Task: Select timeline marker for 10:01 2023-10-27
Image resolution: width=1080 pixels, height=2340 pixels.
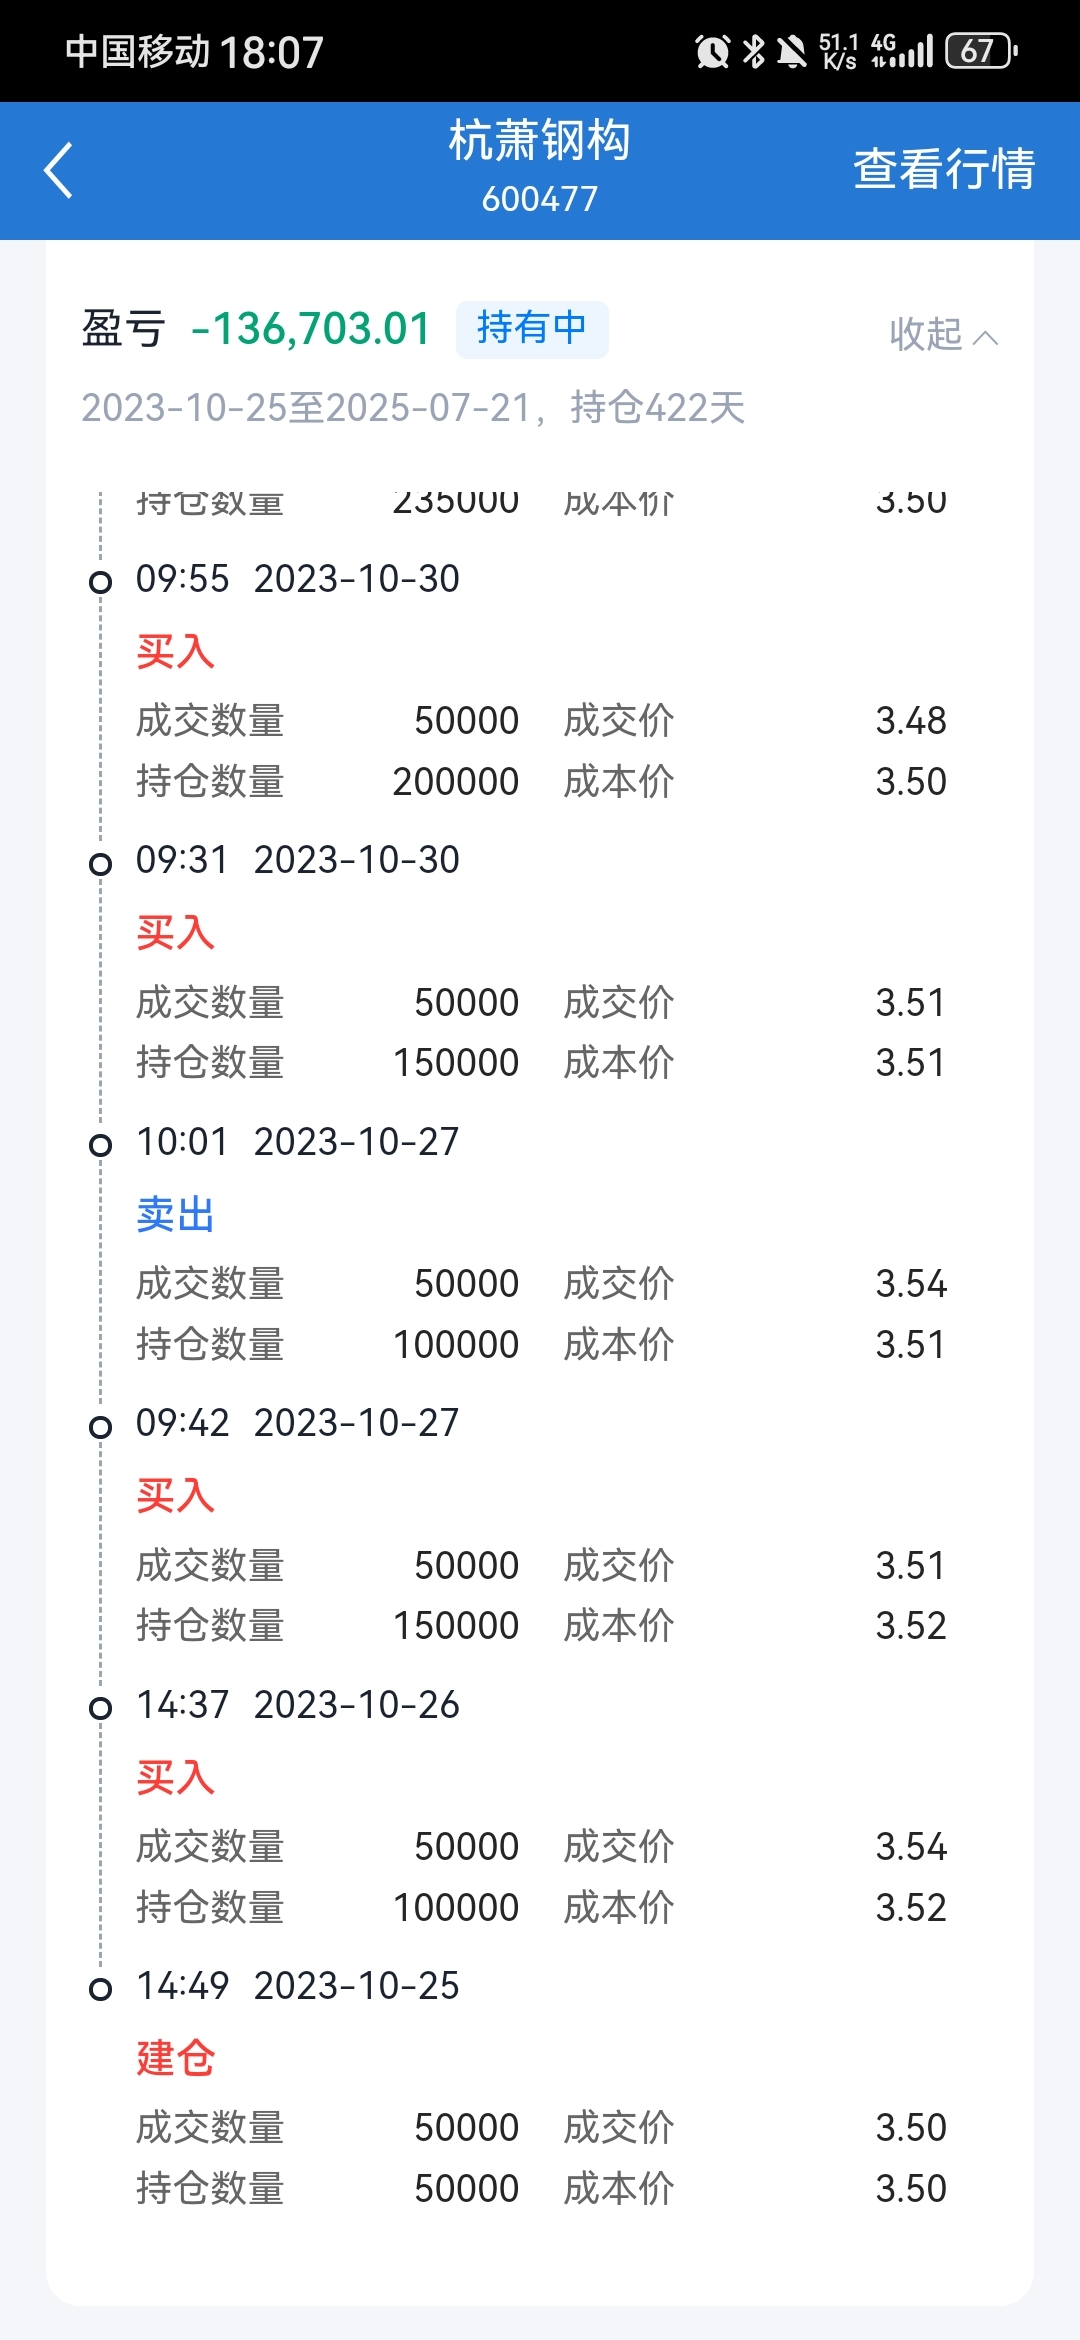Action: coord(100,1145)
